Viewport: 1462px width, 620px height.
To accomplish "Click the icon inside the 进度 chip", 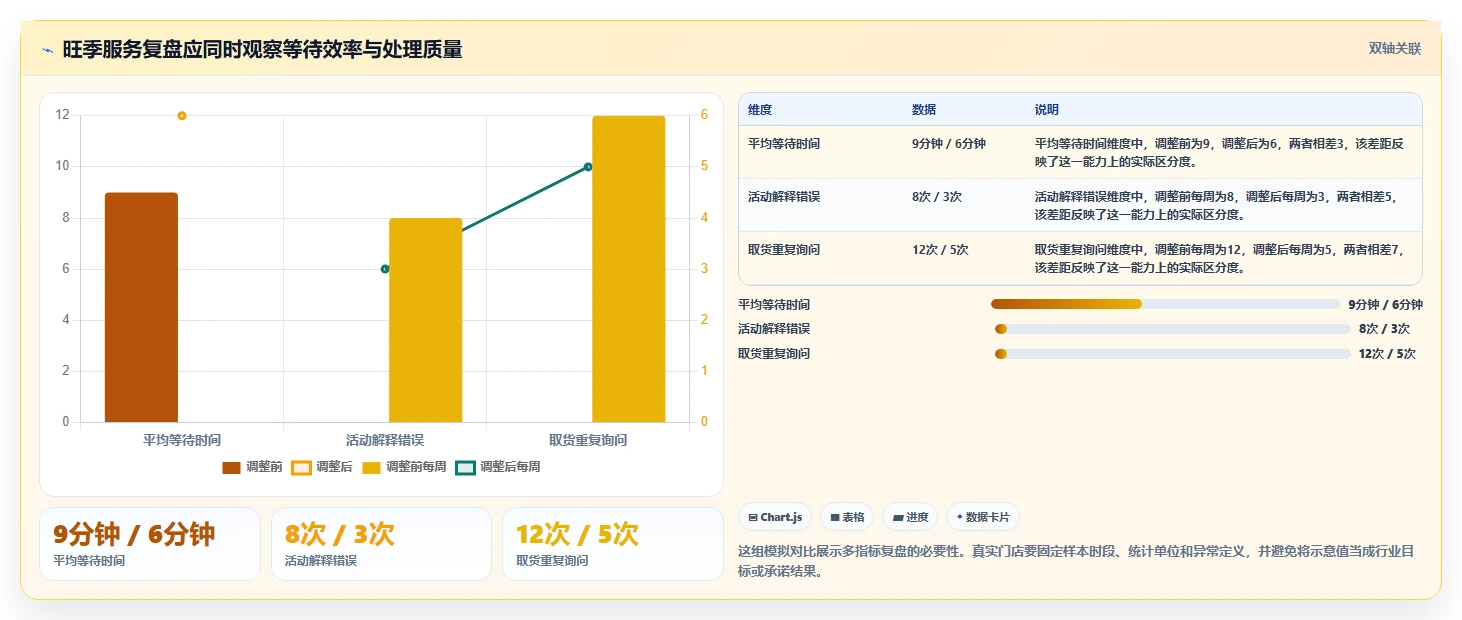I will [897, 517].
